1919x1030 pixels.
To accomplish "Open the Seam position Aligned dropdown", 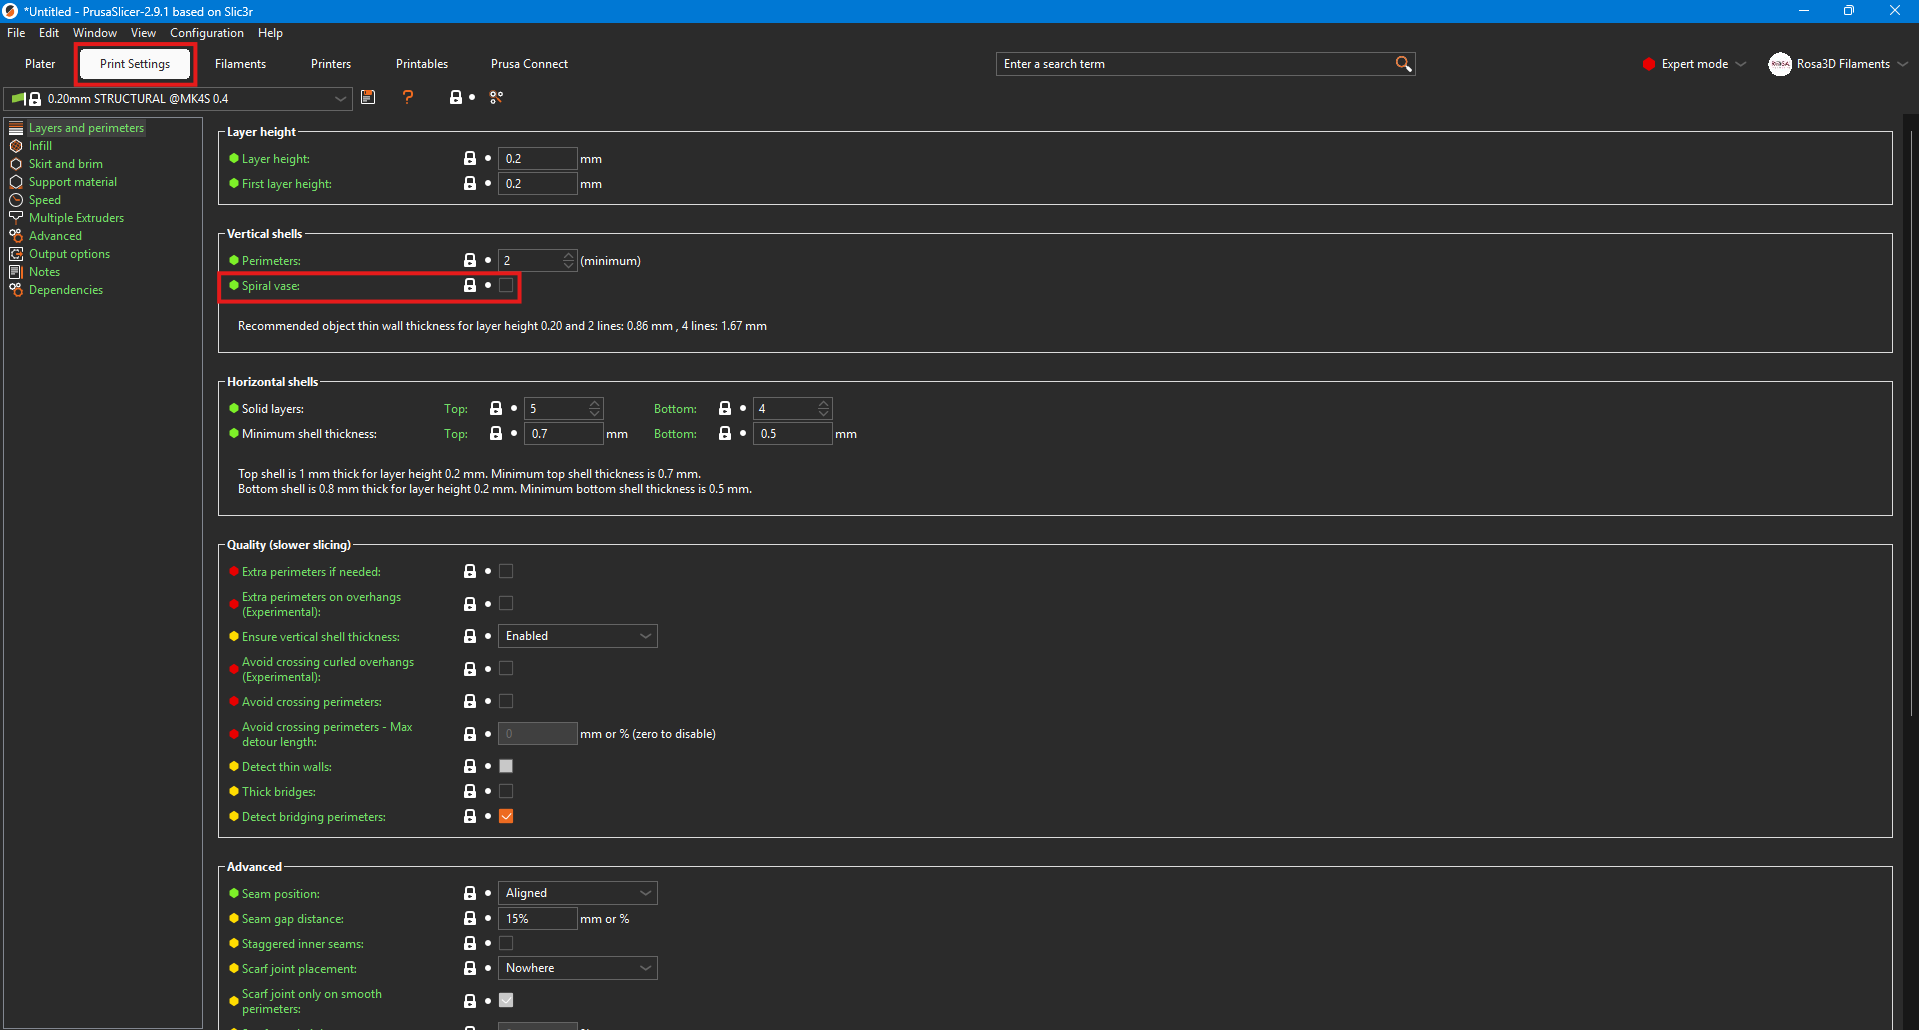I will [x=577, y=893].
